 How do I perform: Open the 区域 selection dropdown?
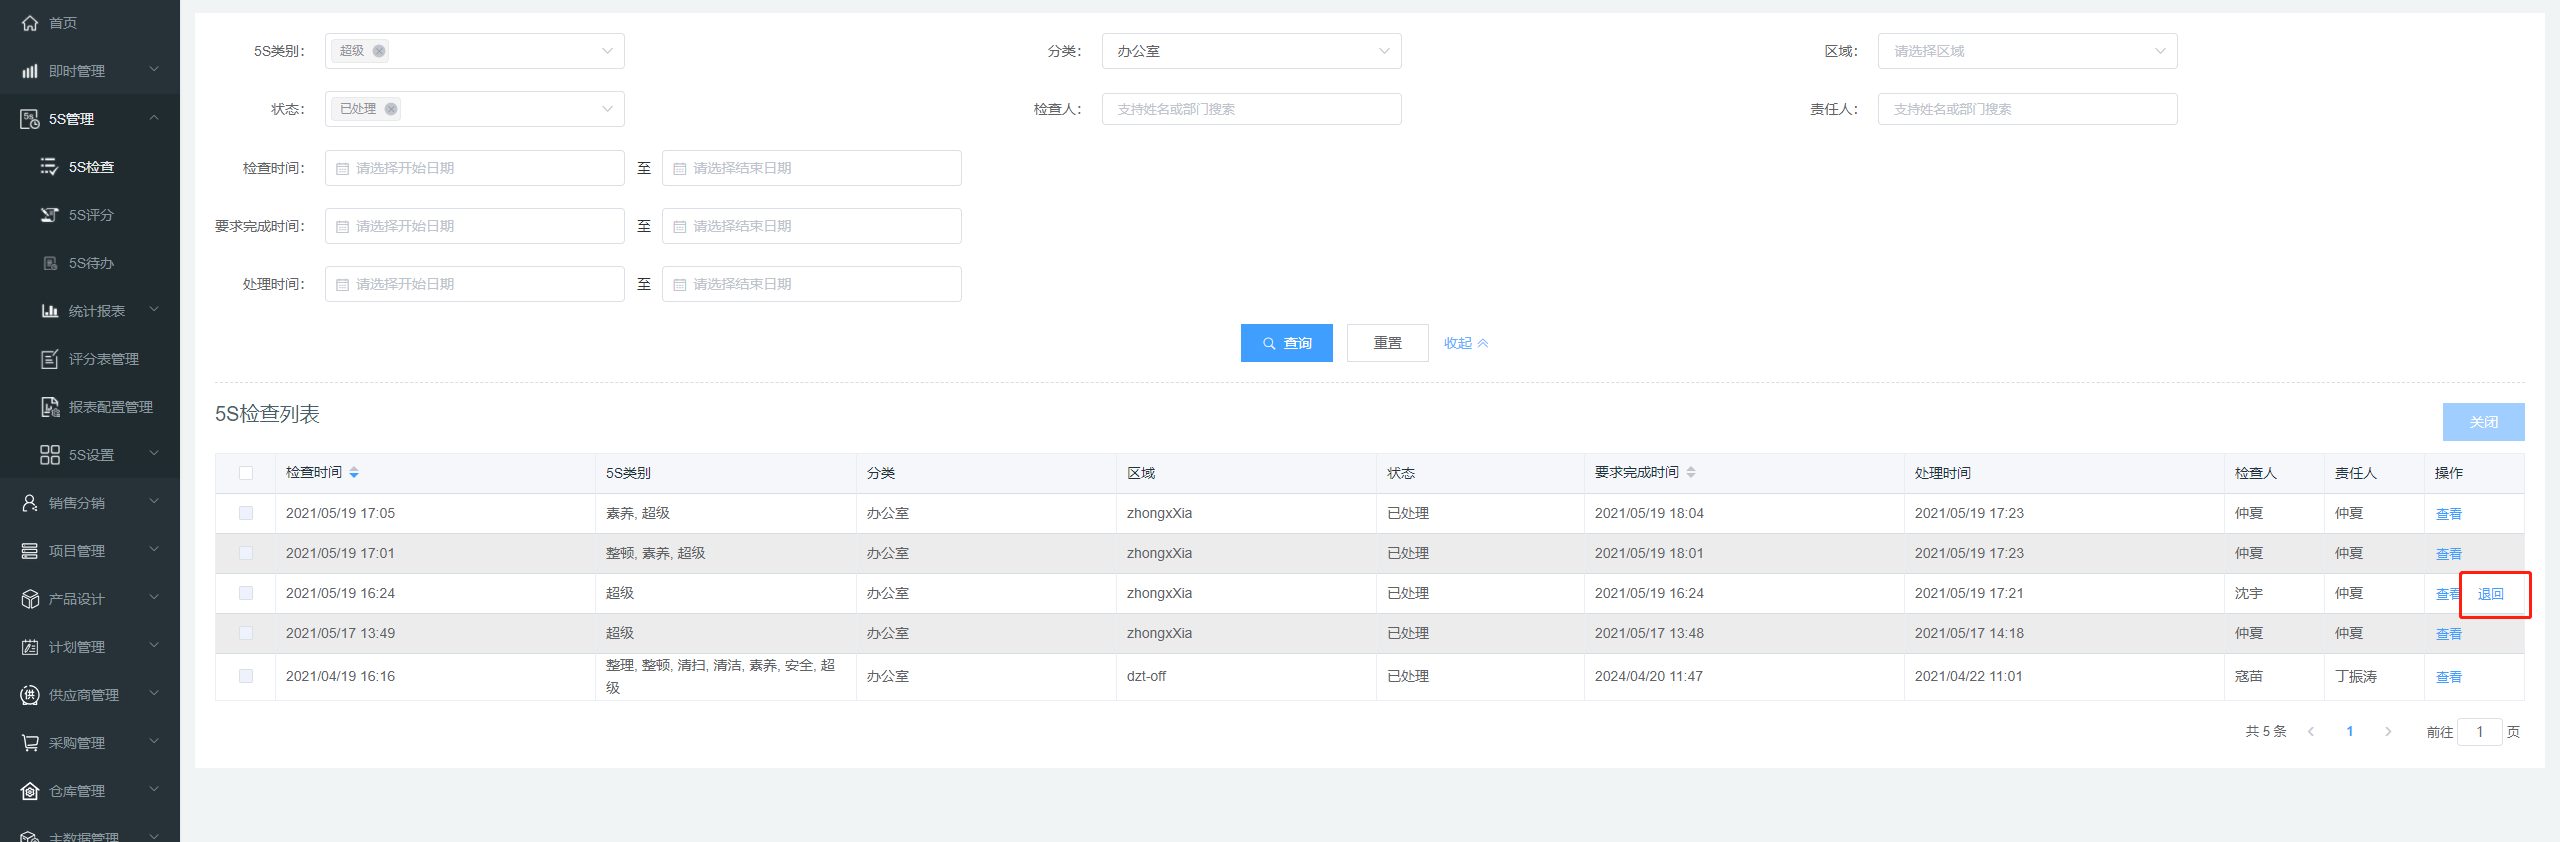tap(2027, 51)
